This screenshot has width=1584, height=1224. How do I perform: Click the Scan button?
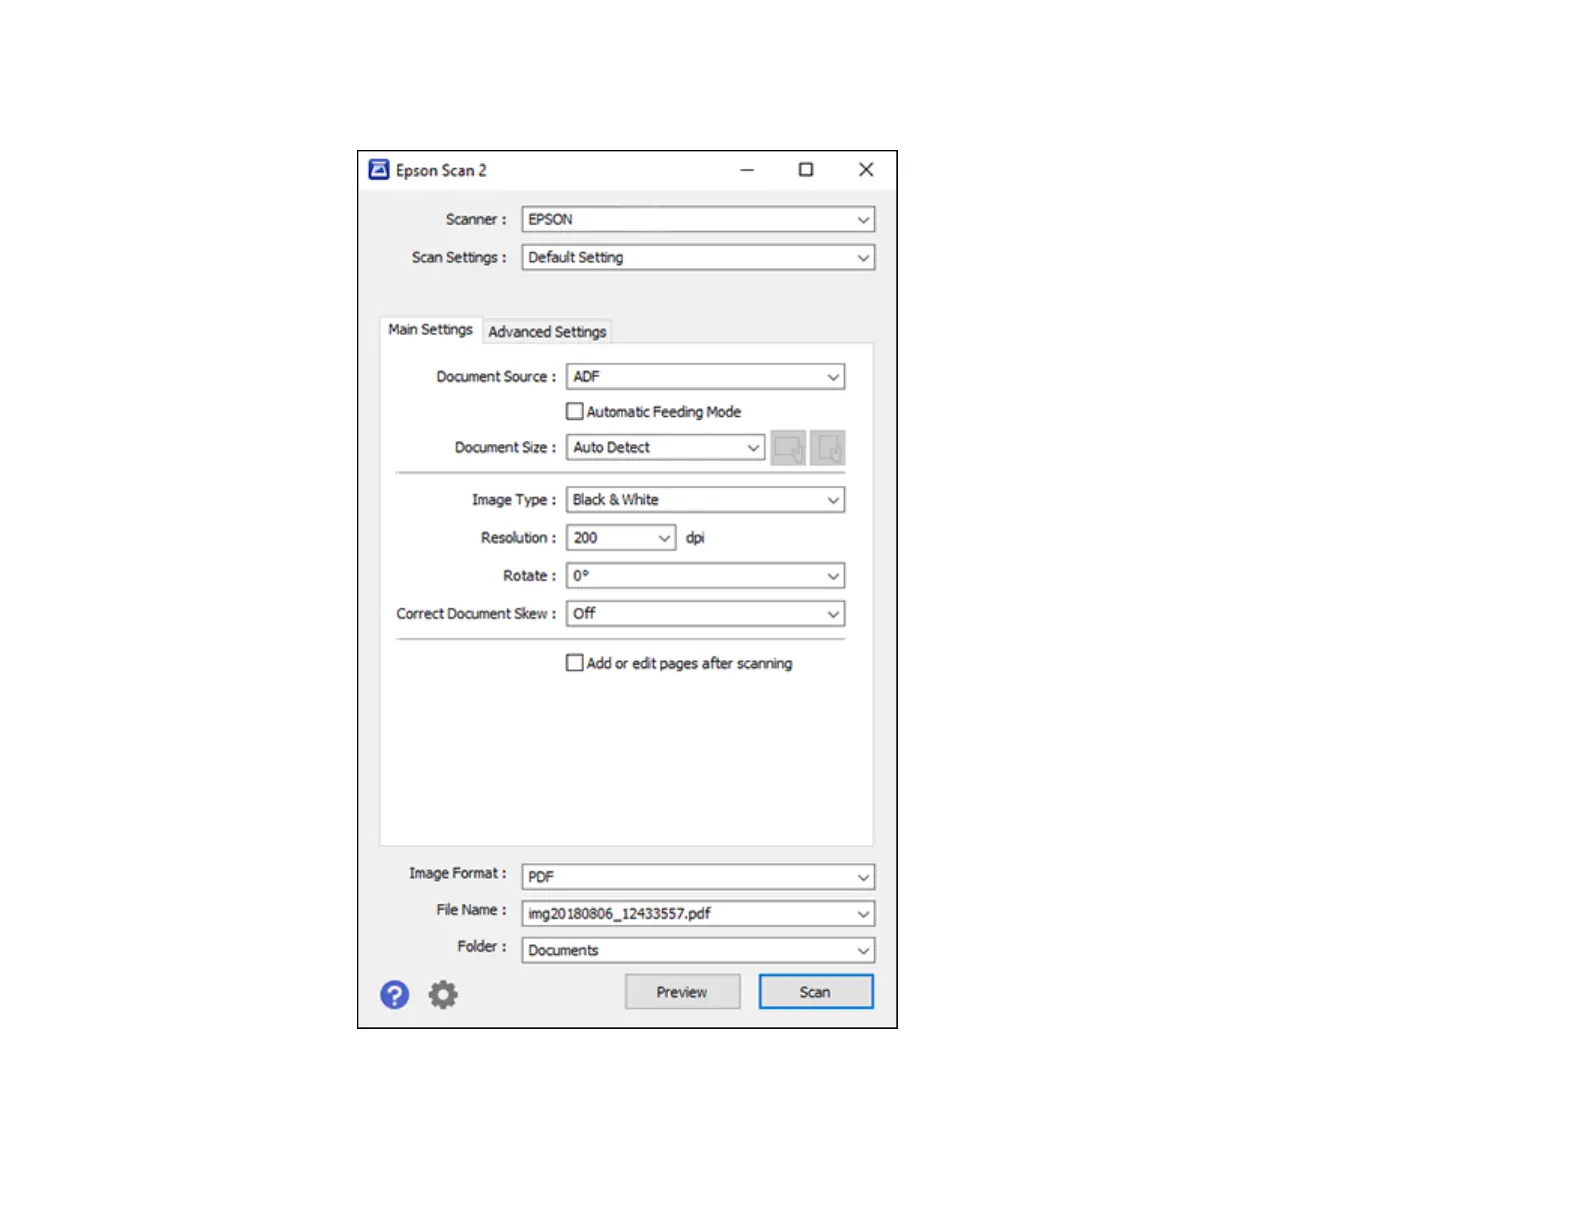pyautogui.click(x=816, y=992)
